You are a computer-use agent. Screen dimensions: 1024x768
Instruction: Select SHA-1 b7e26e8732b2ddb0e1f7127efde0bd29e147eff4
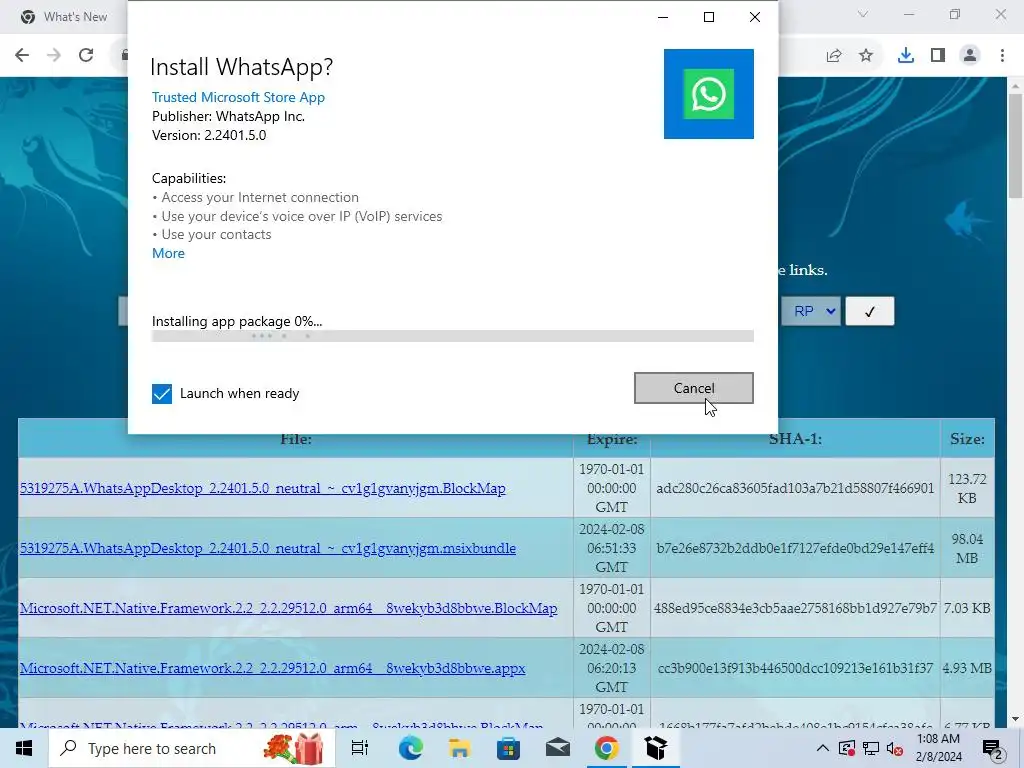tap(795, 549)
